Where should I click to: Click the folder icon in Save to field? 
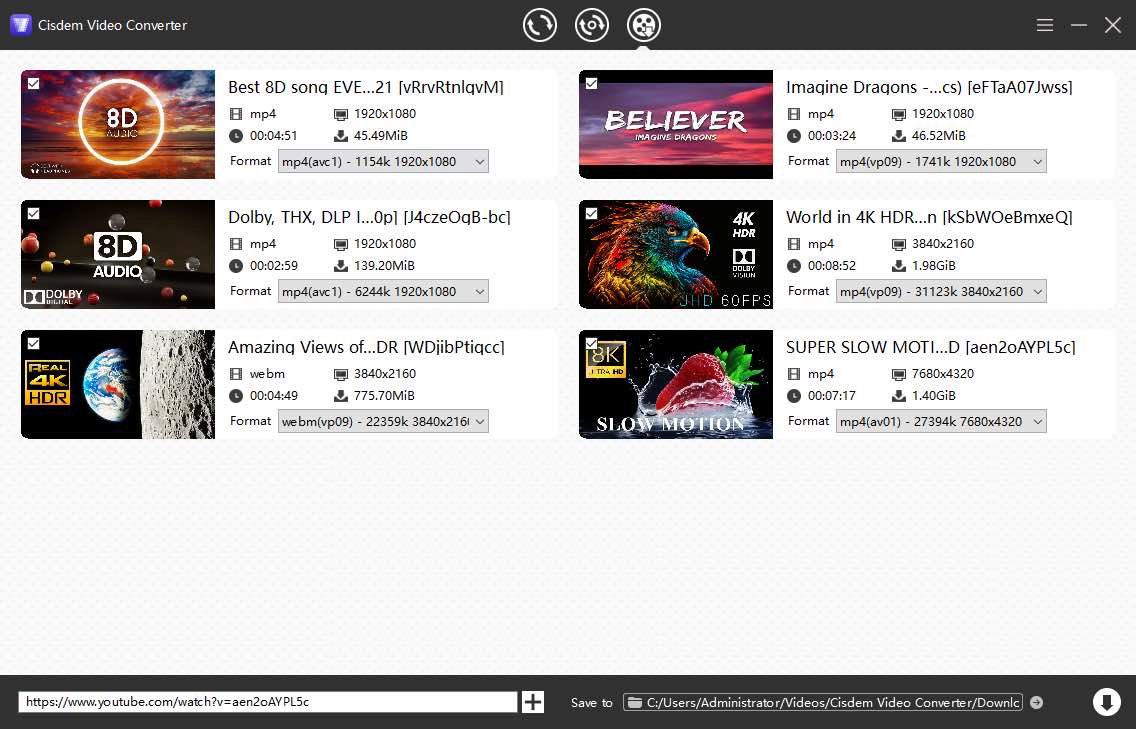635,702
